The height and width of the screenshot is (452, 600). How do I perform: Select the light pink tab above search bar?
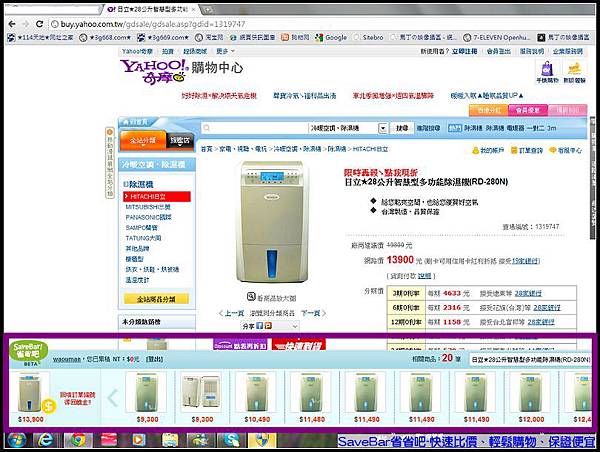(x=567, y=110)
